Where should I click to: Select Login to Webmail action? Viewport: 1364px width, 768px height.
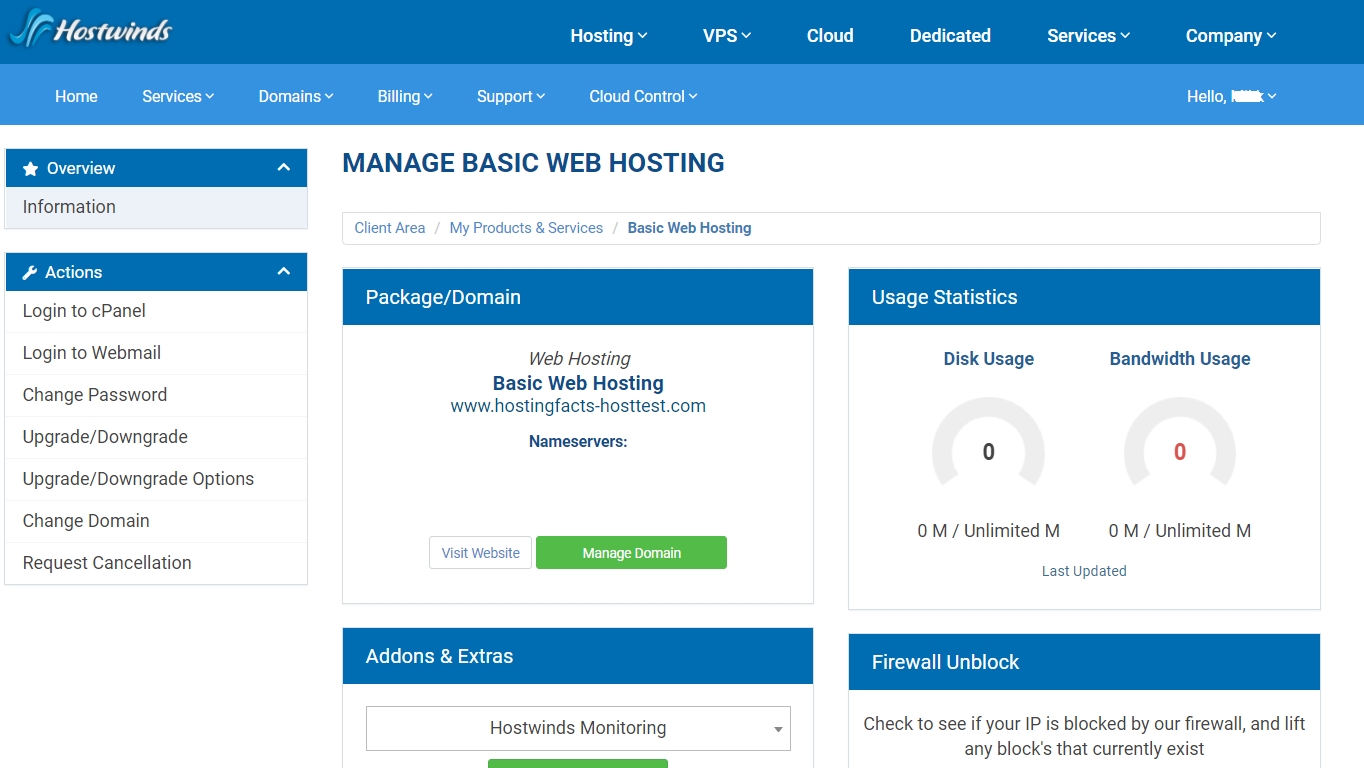pyautogui.click(x=156, y=353)
